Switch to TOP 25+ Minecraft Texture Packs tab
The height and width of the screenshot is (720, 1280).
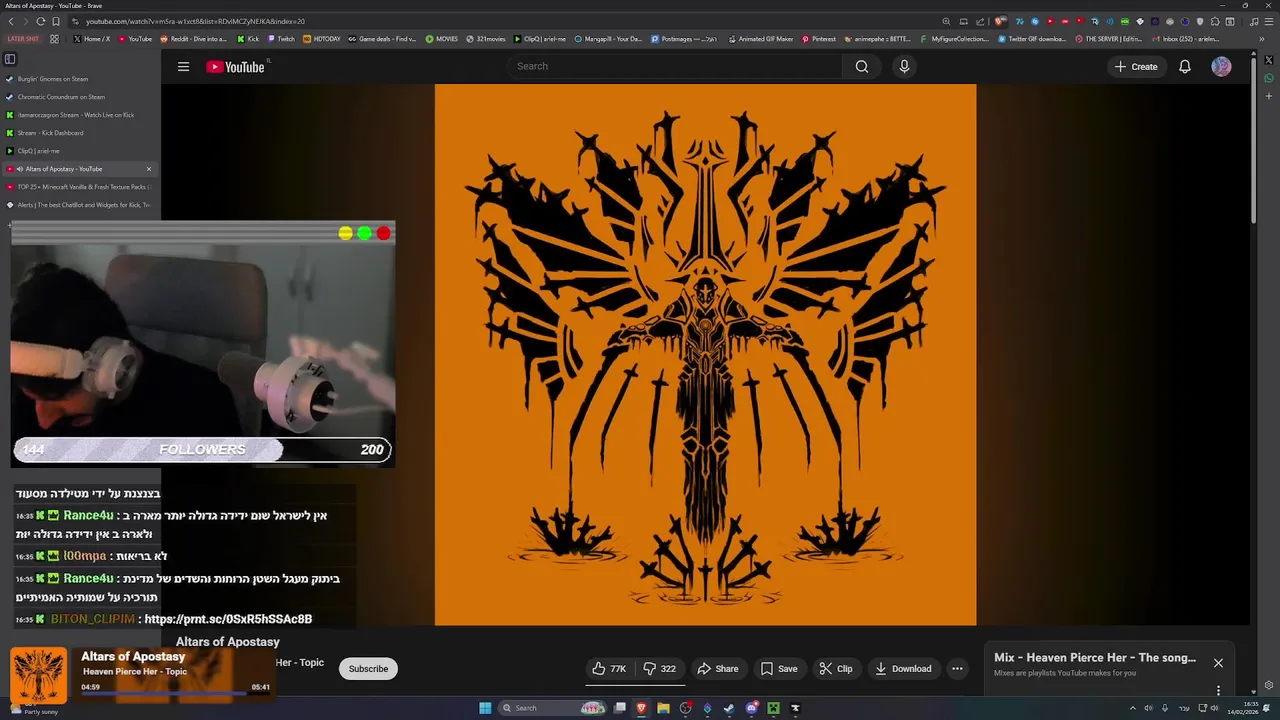point(80,187)
